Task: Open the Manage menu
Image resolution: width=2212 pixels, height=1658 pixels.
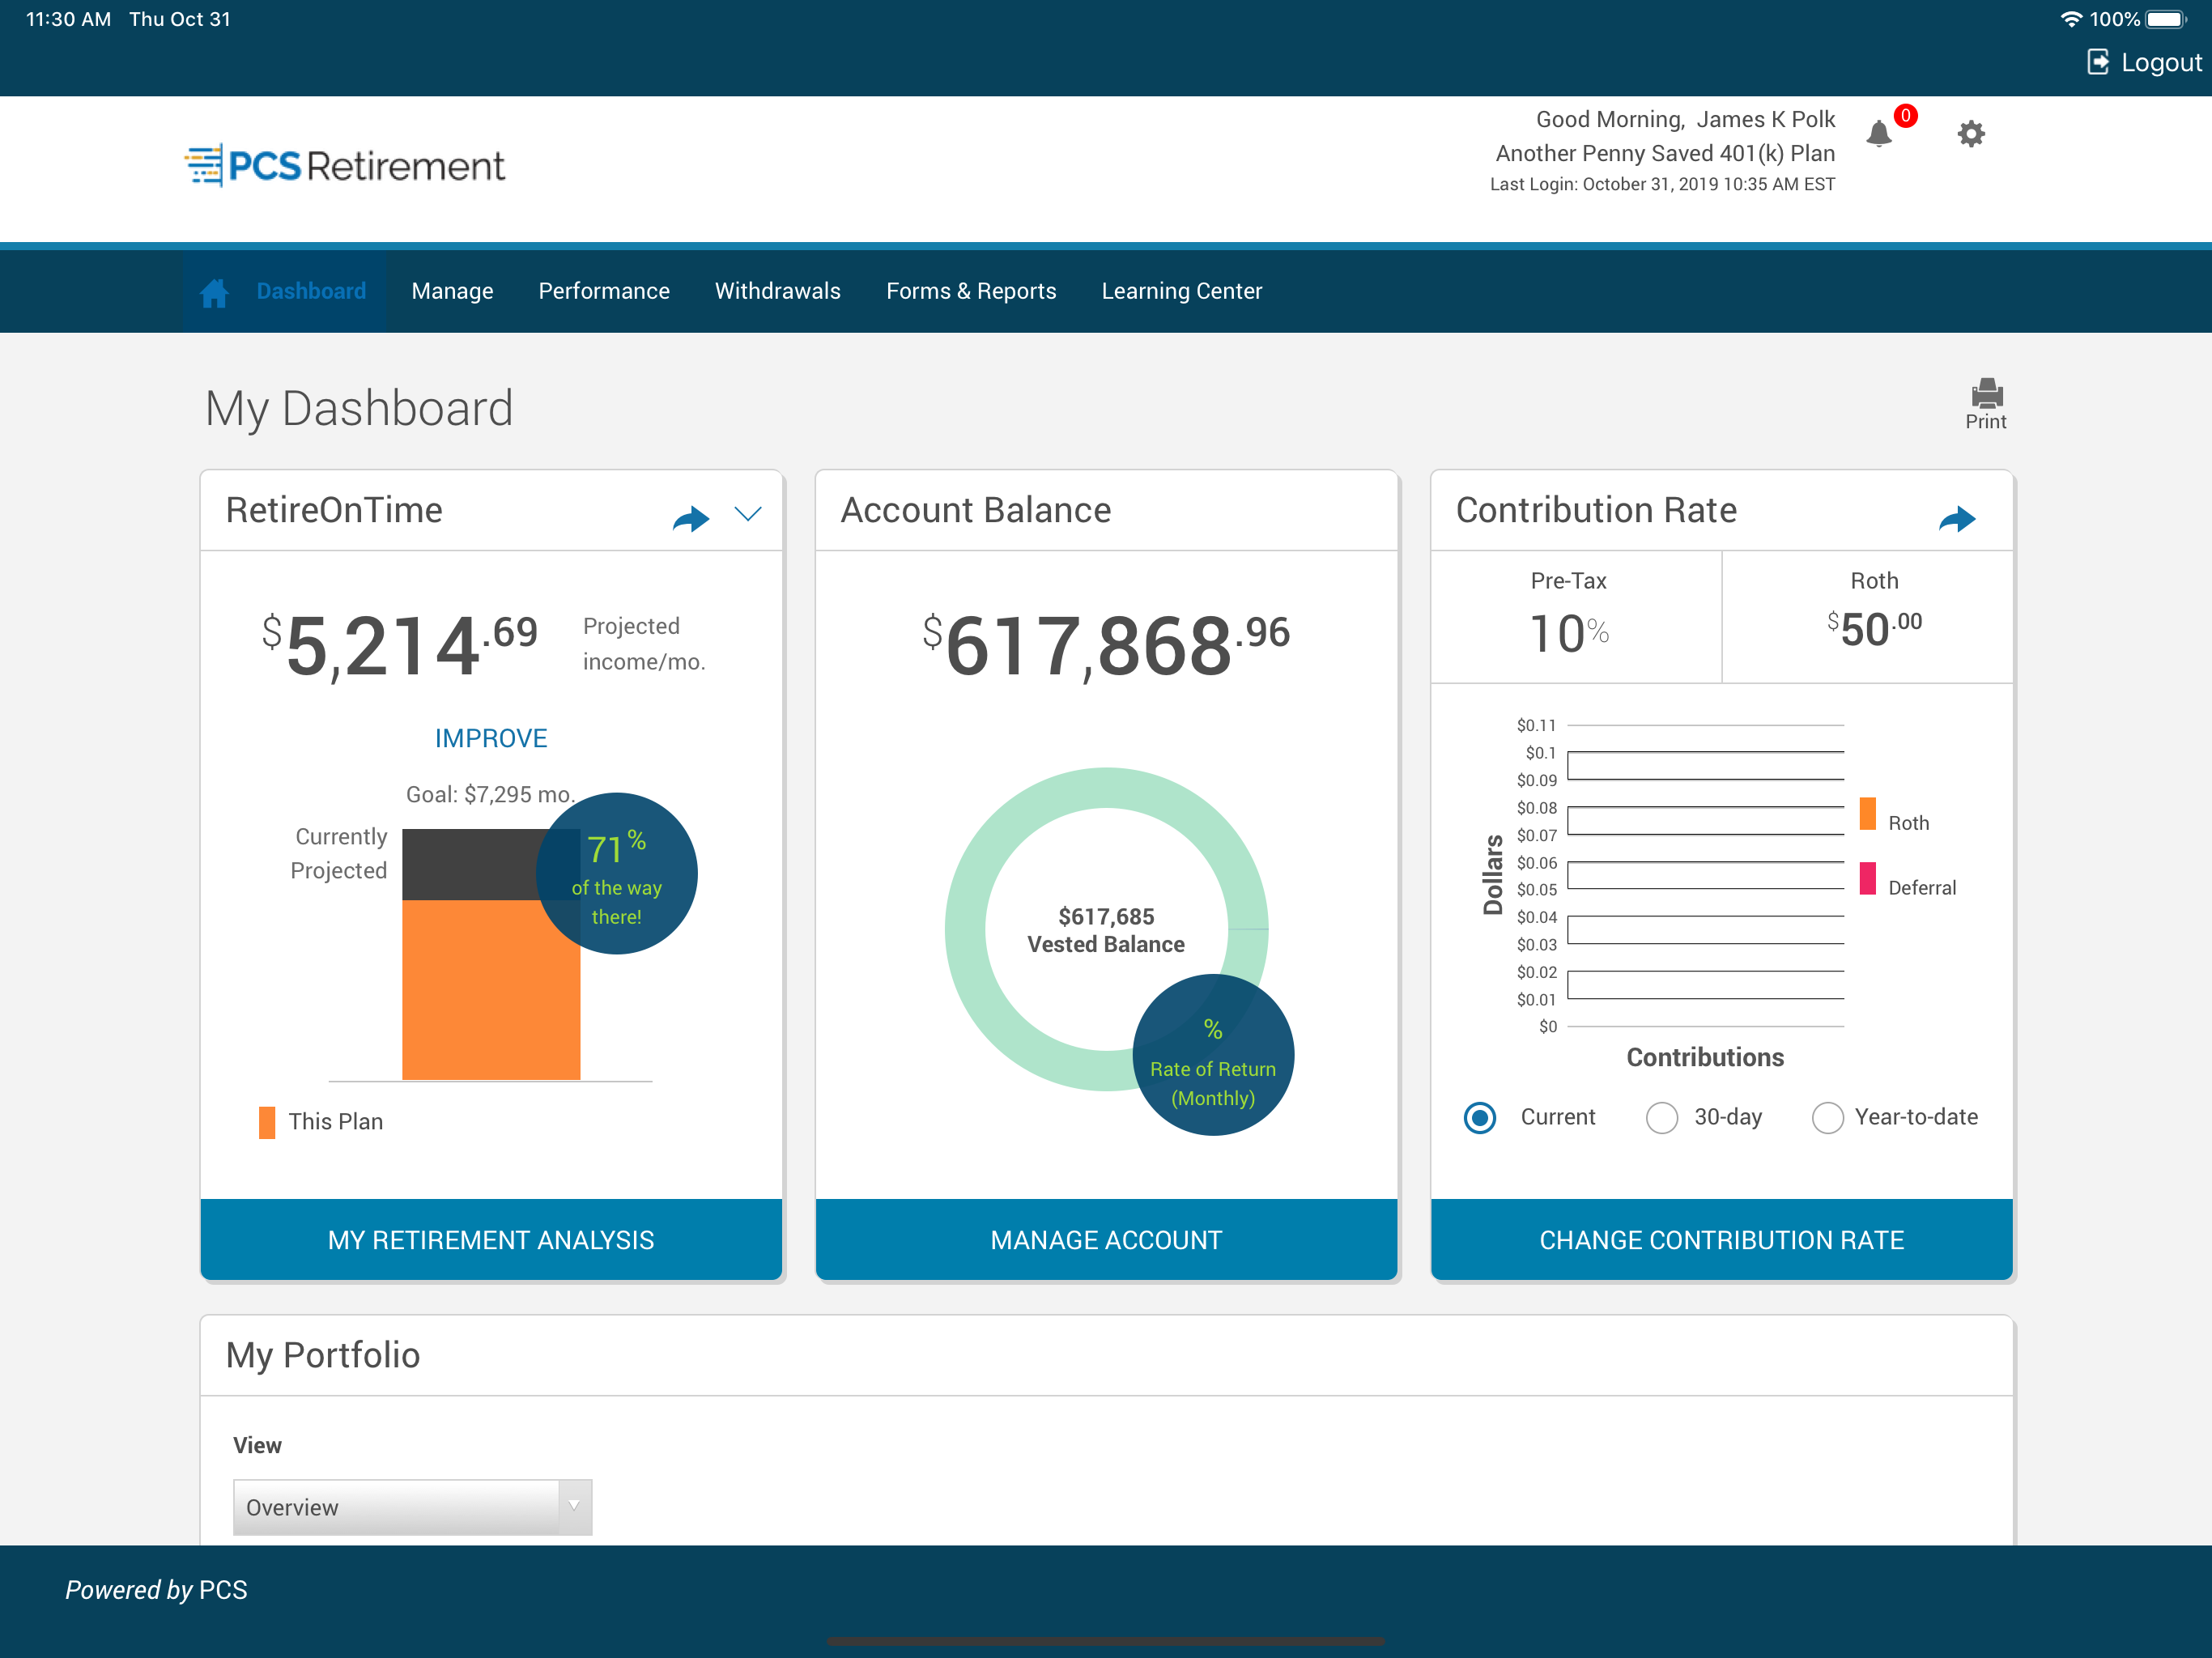Action: click(x=452, y=291)
